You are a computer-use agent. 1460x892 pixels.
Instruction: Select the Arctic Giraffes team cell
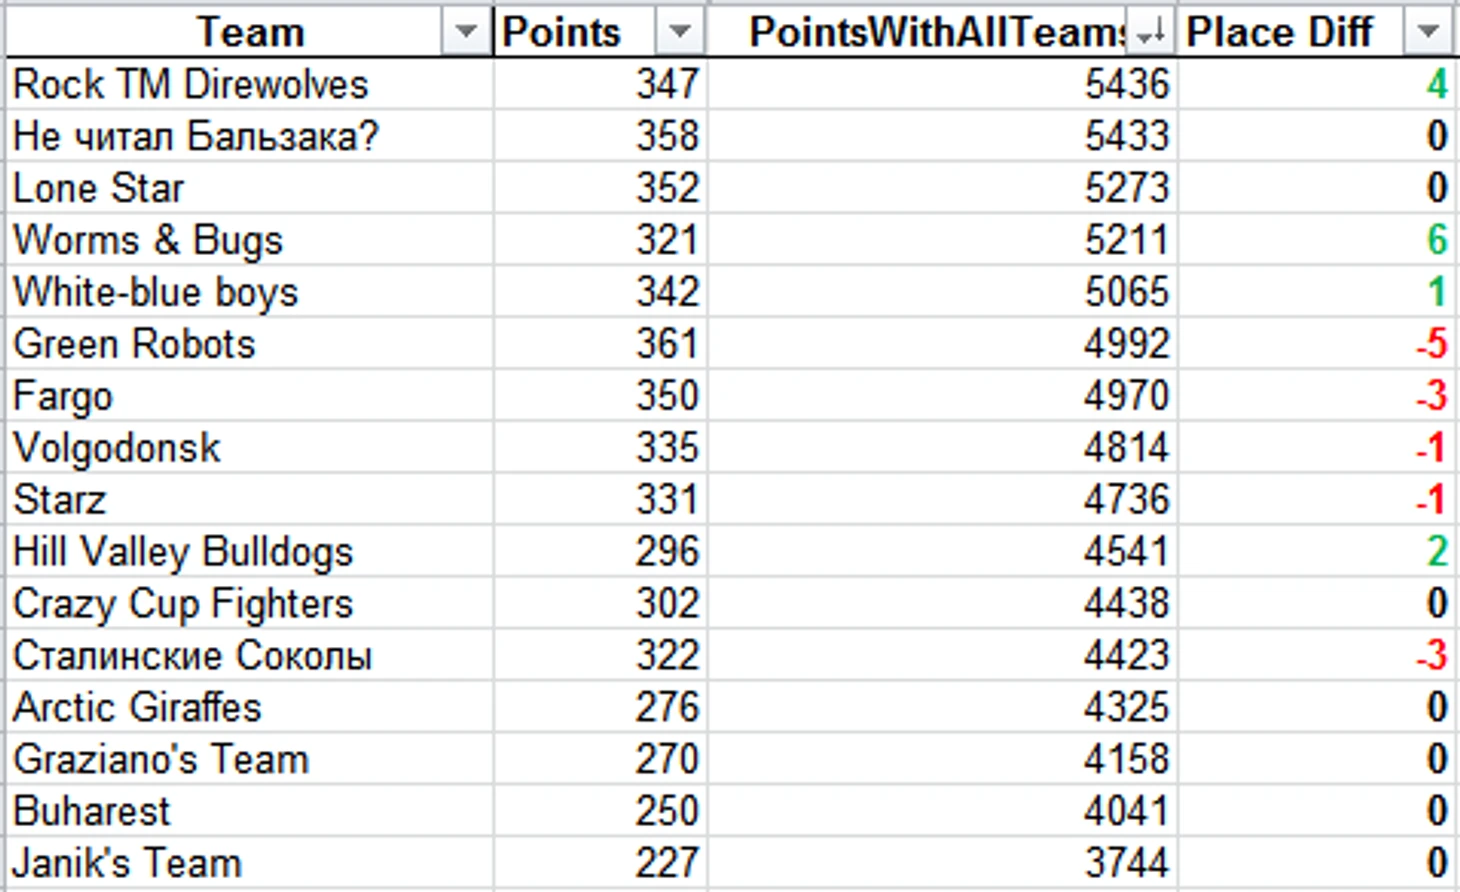pyautogui.click(x=249, y=708)
